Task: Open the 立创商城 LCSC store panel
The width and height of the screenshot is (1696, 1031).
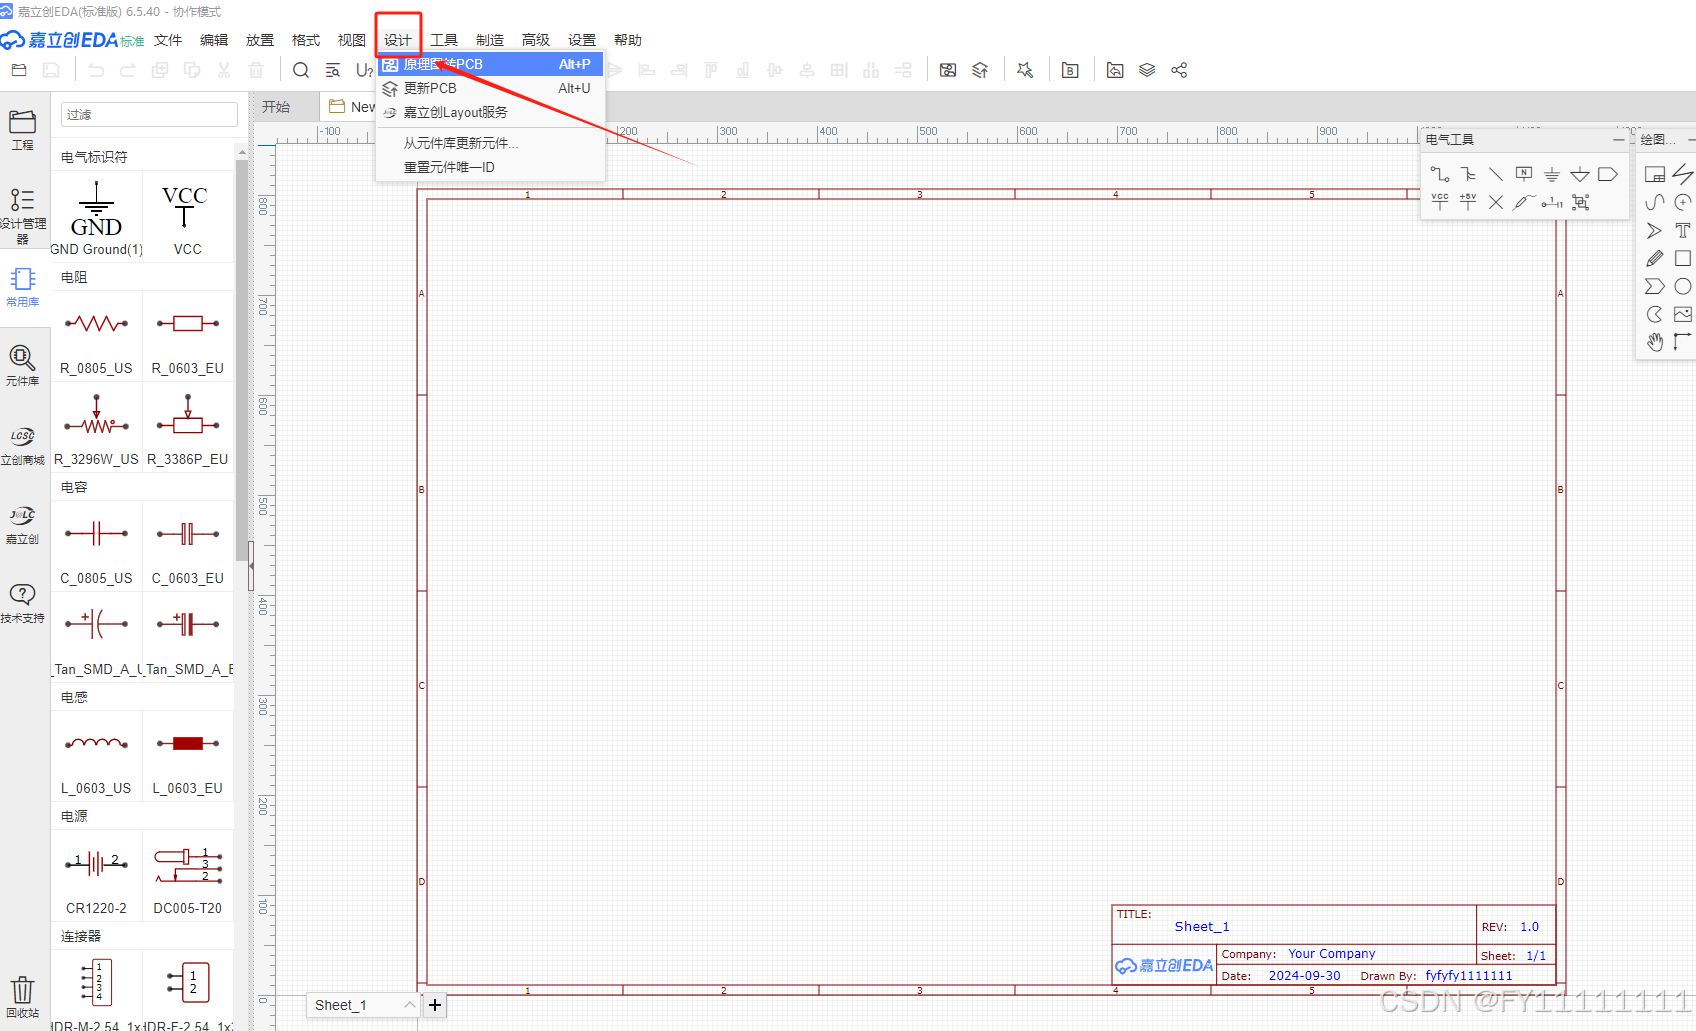Action: coord(22,445)
